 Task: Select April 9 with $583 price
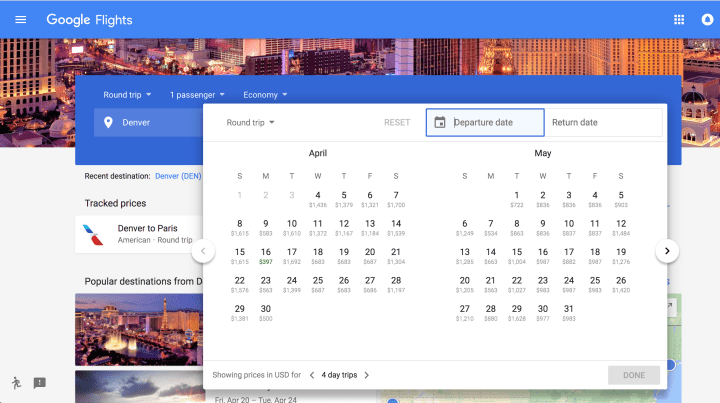266,228
